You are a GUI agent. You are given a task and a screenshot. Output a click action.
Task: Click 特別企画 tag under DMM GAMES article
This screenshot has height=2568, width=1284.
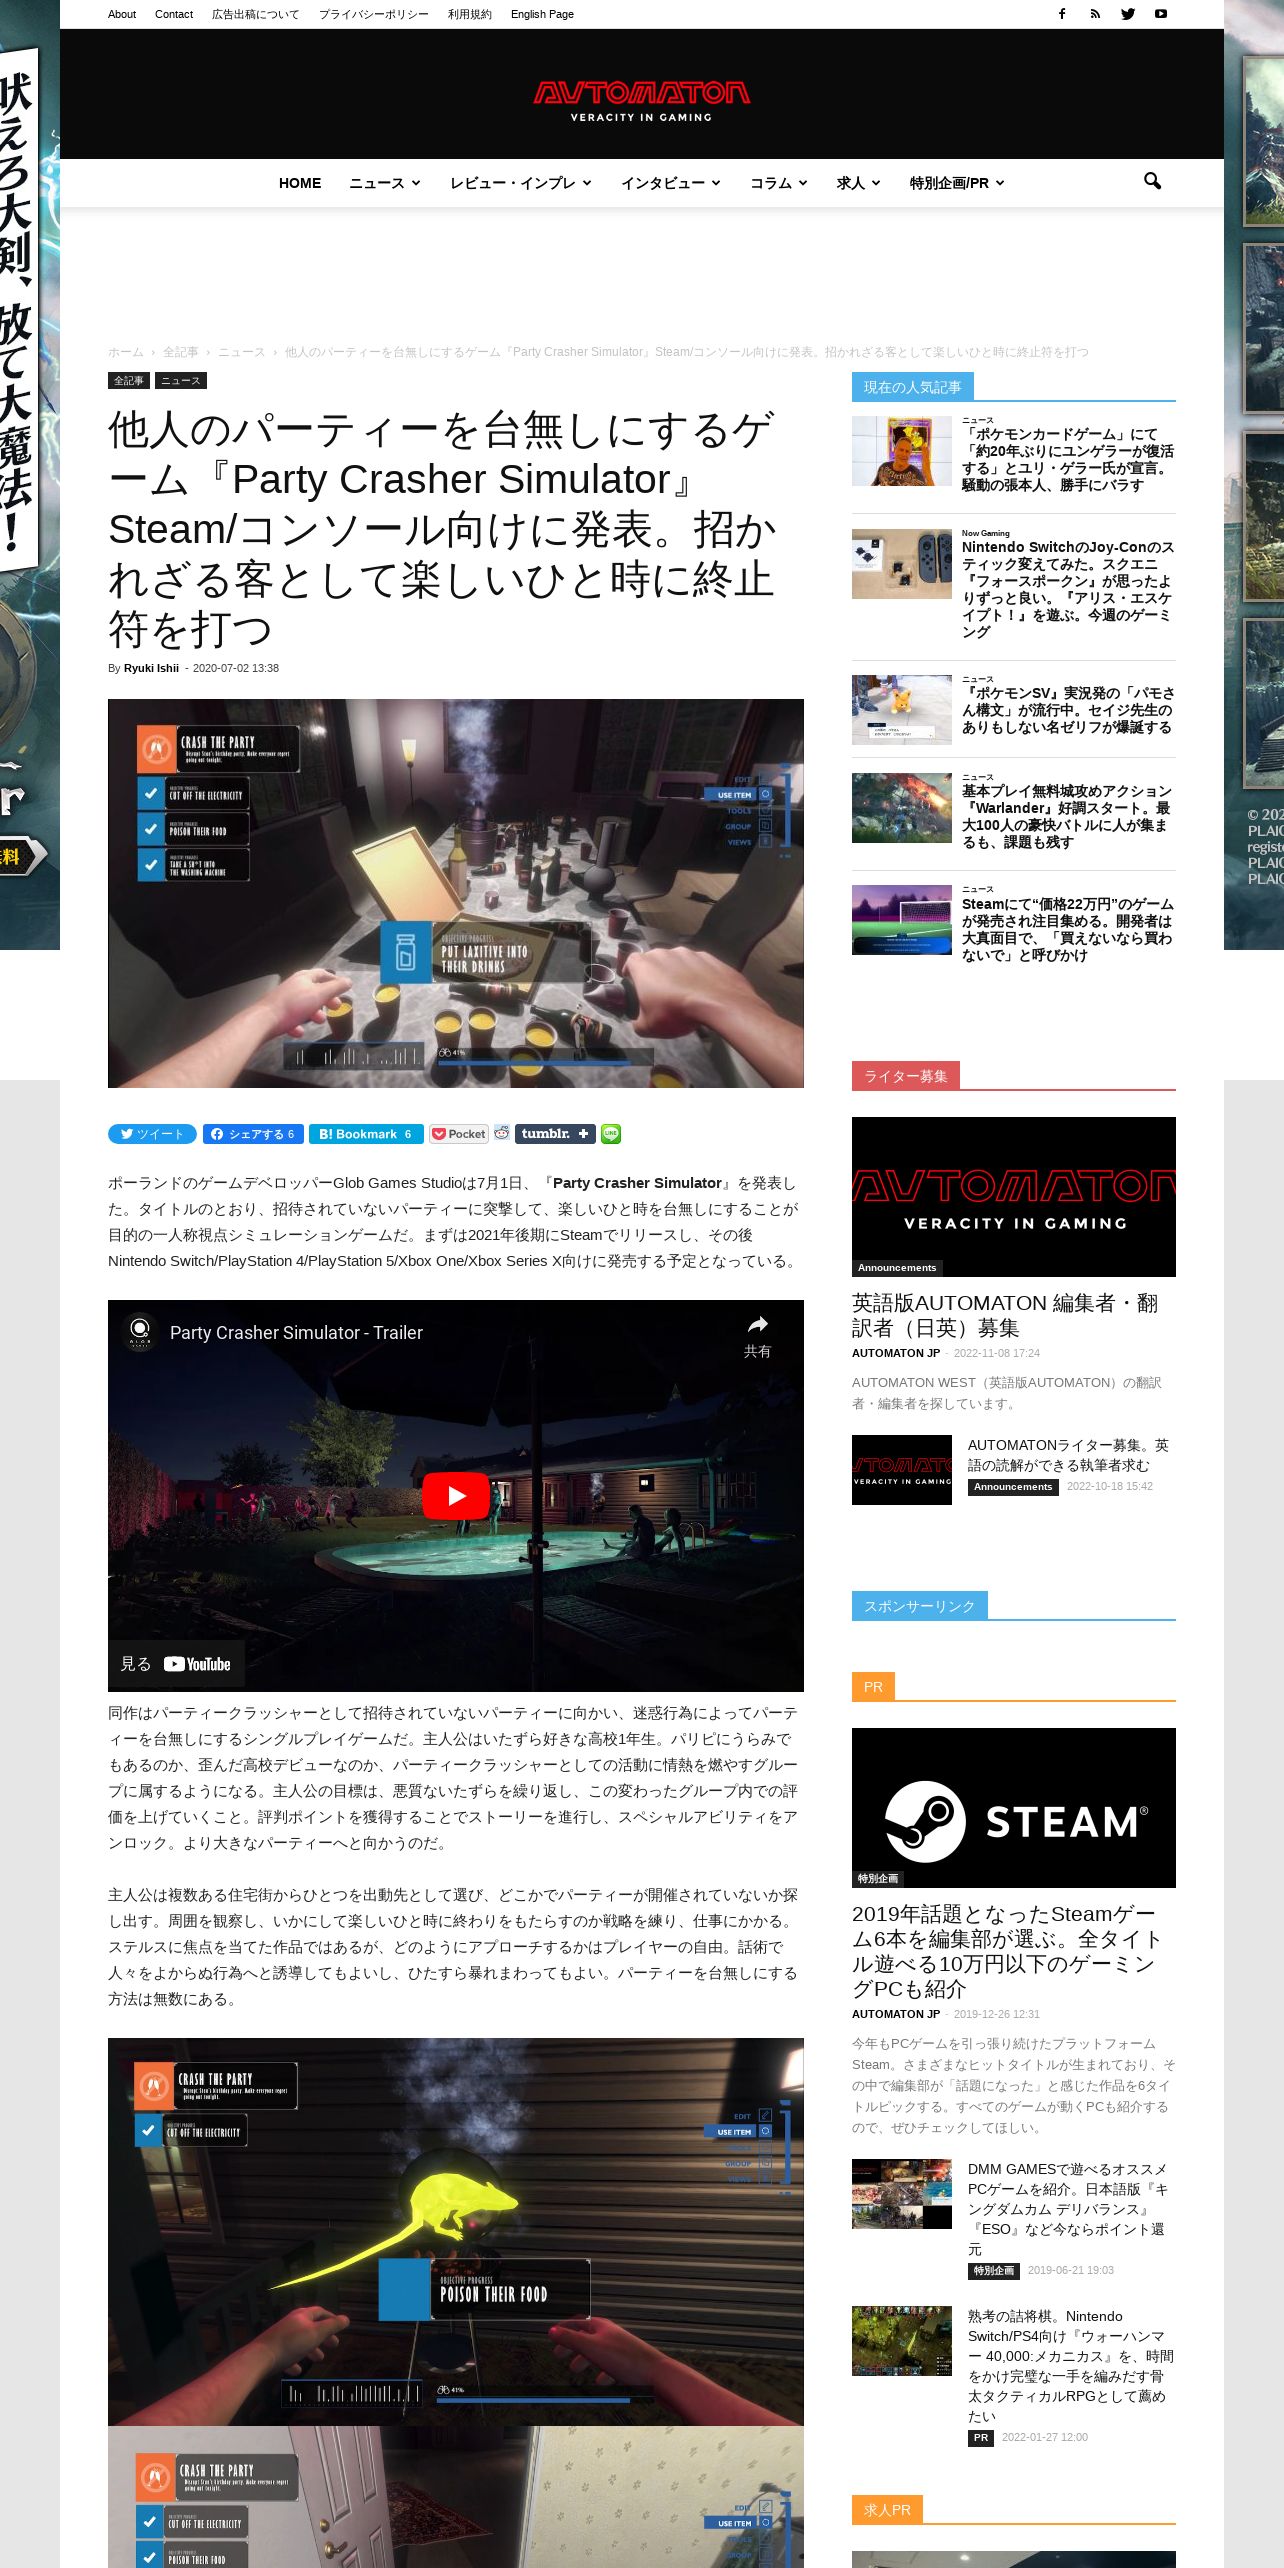point(993,2271)
